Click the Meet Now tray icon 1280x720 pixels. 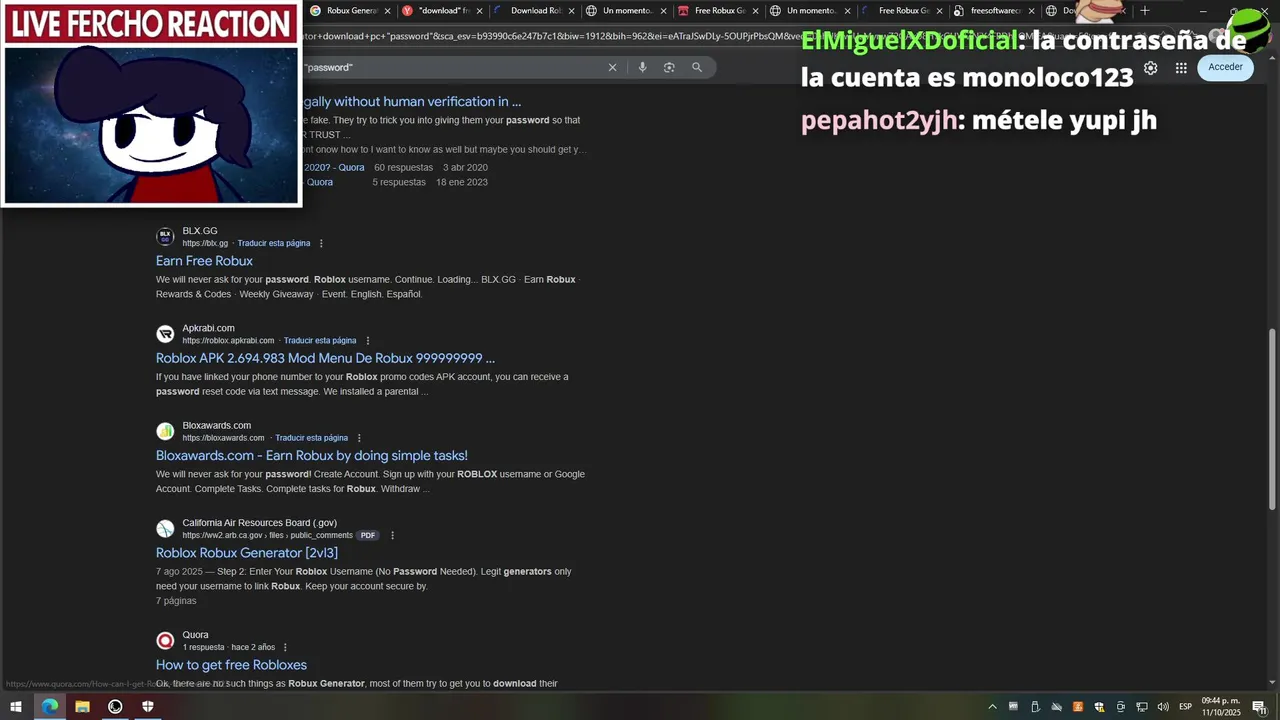(1120, 707)
